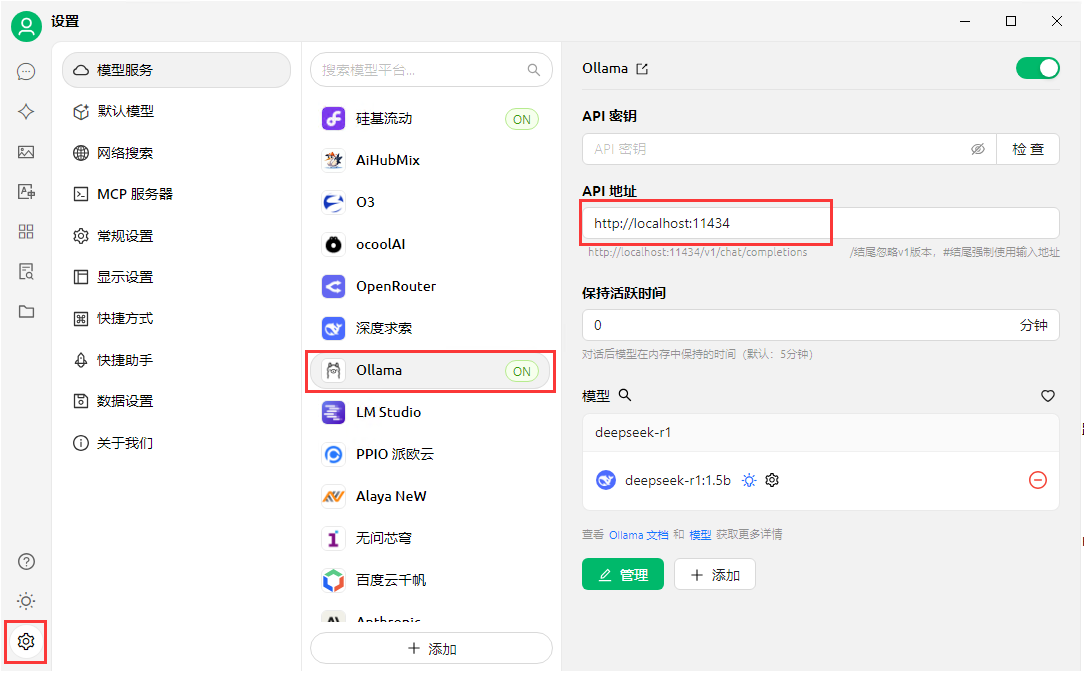Click the green 管理 button

coord(623,574)
